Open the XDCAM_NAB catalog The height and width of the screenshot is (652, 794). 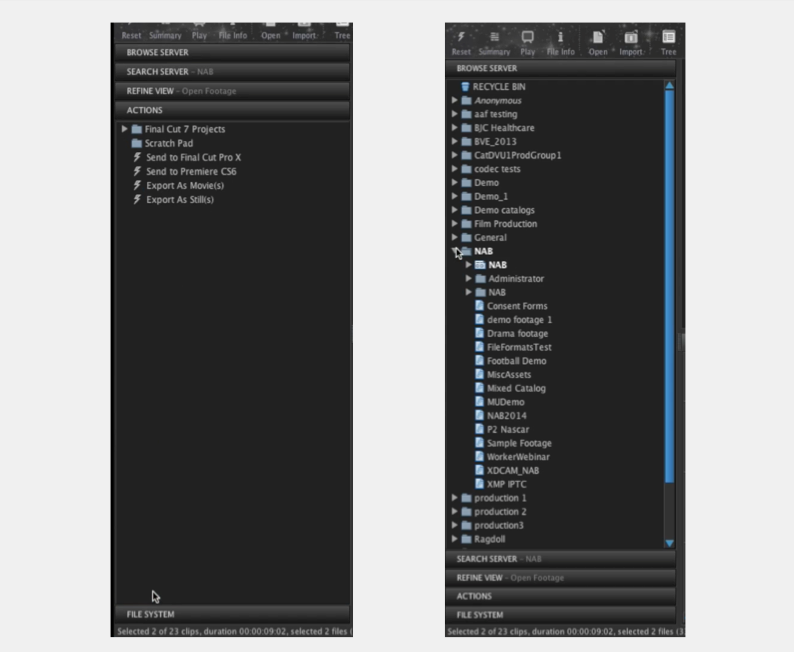click(x=507, y=470)
